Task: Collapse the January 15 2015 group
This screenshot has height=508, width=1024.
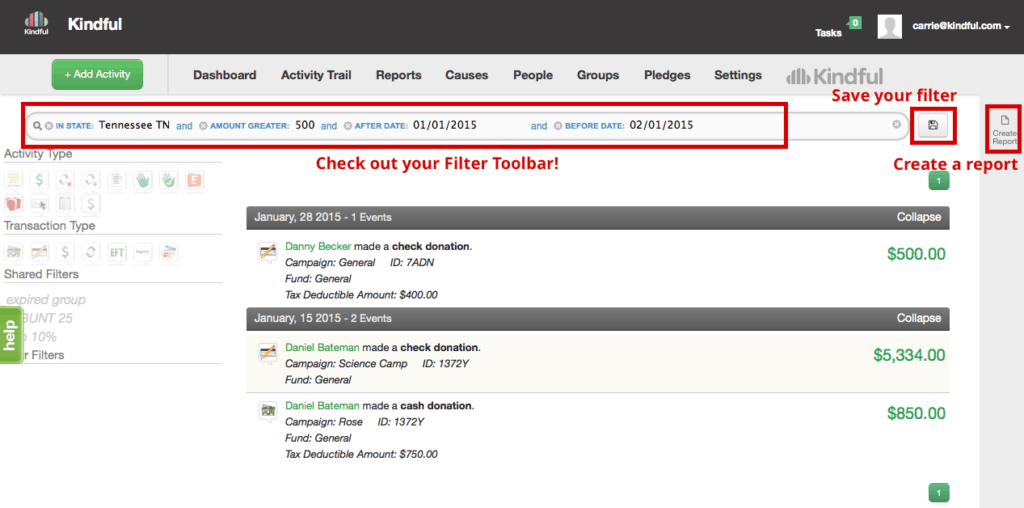Action: point(919,319)
